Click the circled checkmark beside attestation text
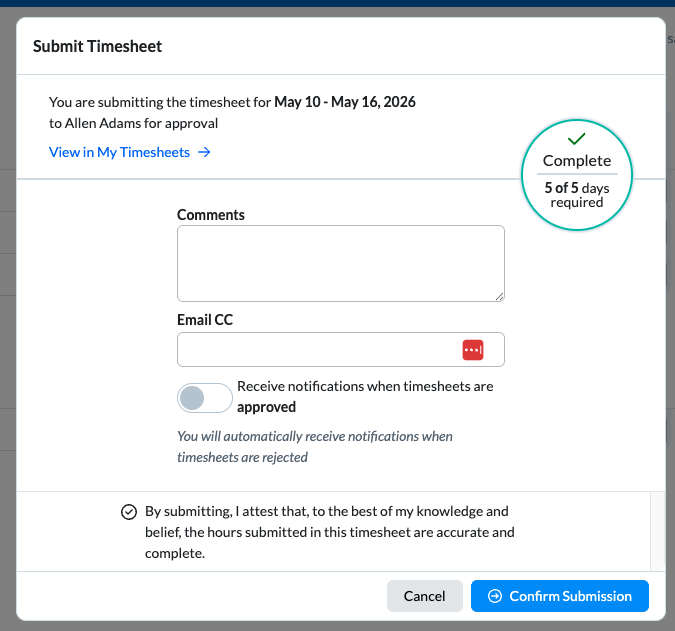675x631 pixels. pos(129,512)
